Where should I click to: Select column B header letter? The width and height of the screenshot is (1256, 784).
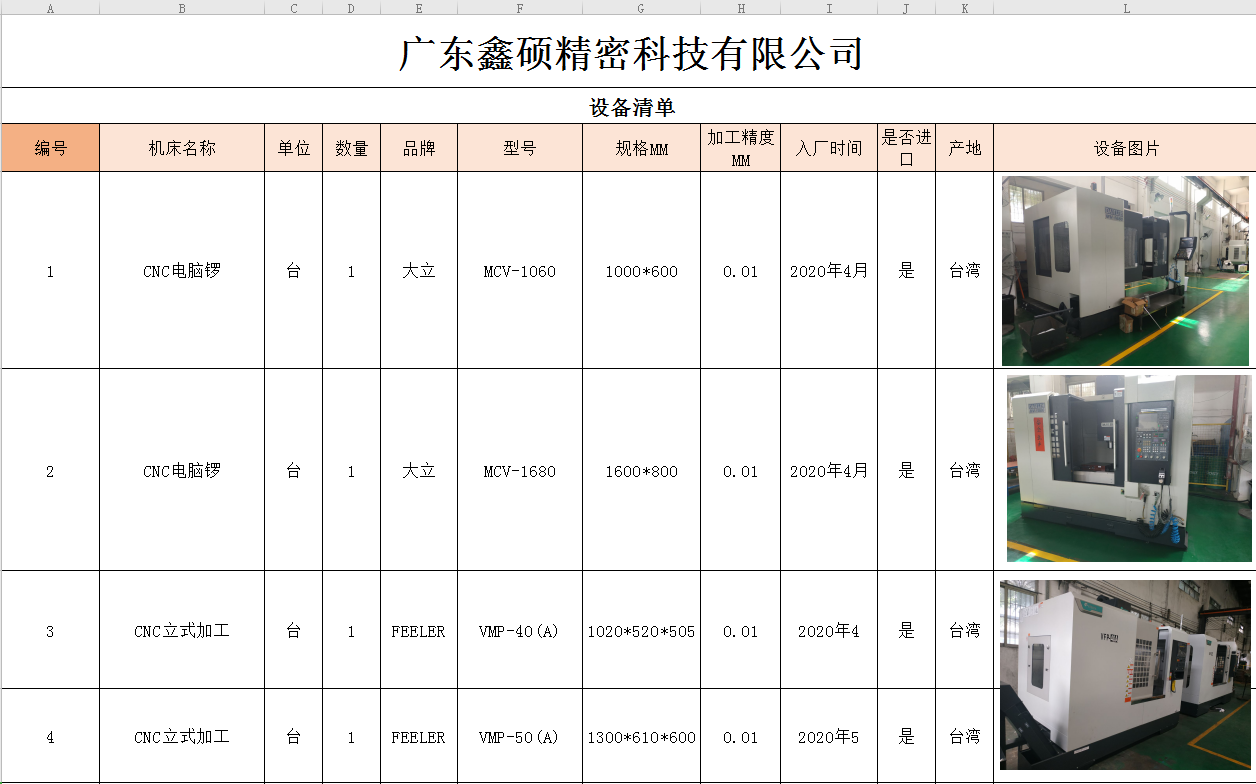click(182, 8)
